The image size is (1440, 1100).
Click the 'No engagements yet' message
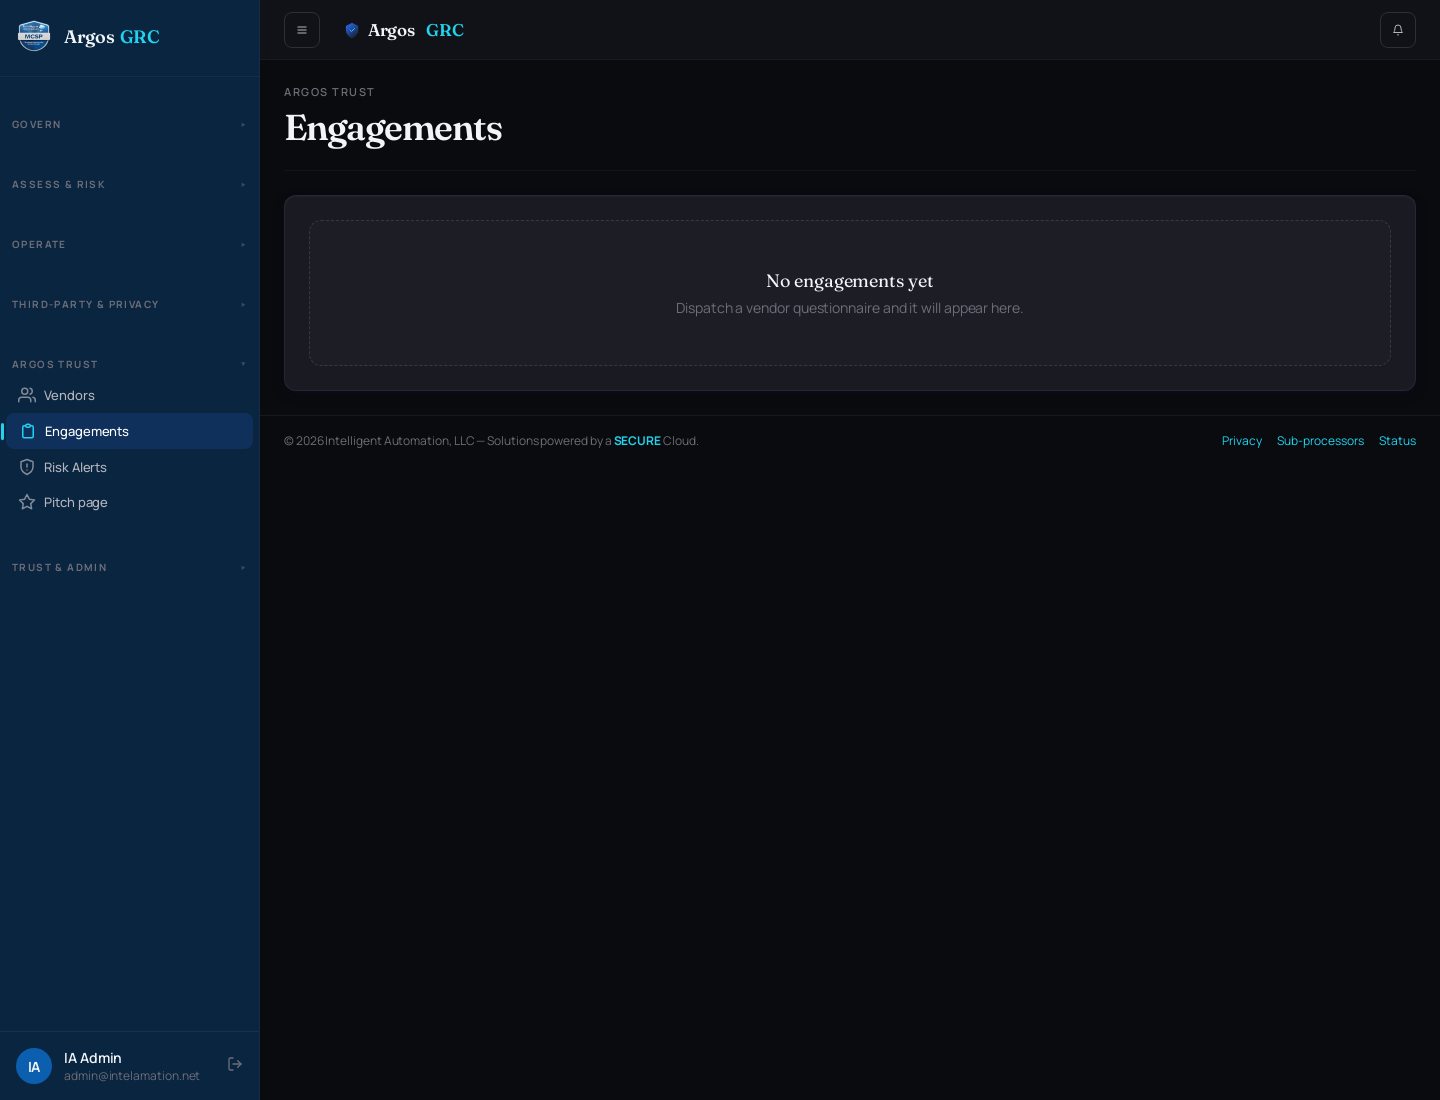point(850,281)
